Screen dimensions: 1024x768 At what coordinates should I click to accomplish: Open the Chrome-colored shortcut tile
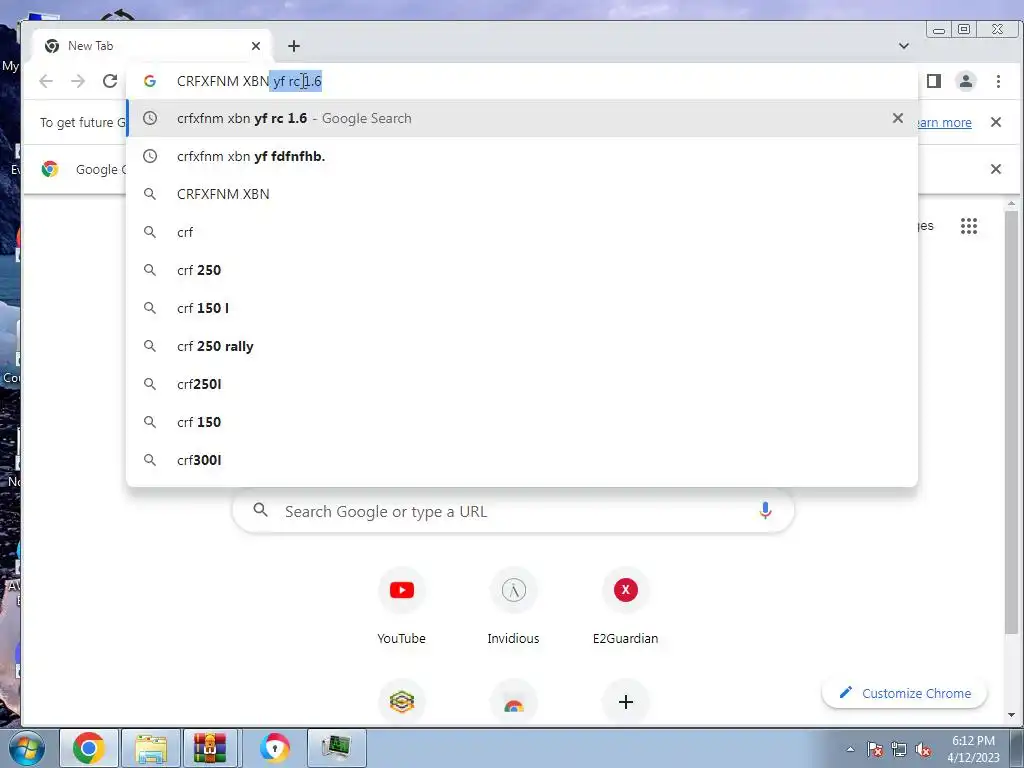(x=513, y=703)
